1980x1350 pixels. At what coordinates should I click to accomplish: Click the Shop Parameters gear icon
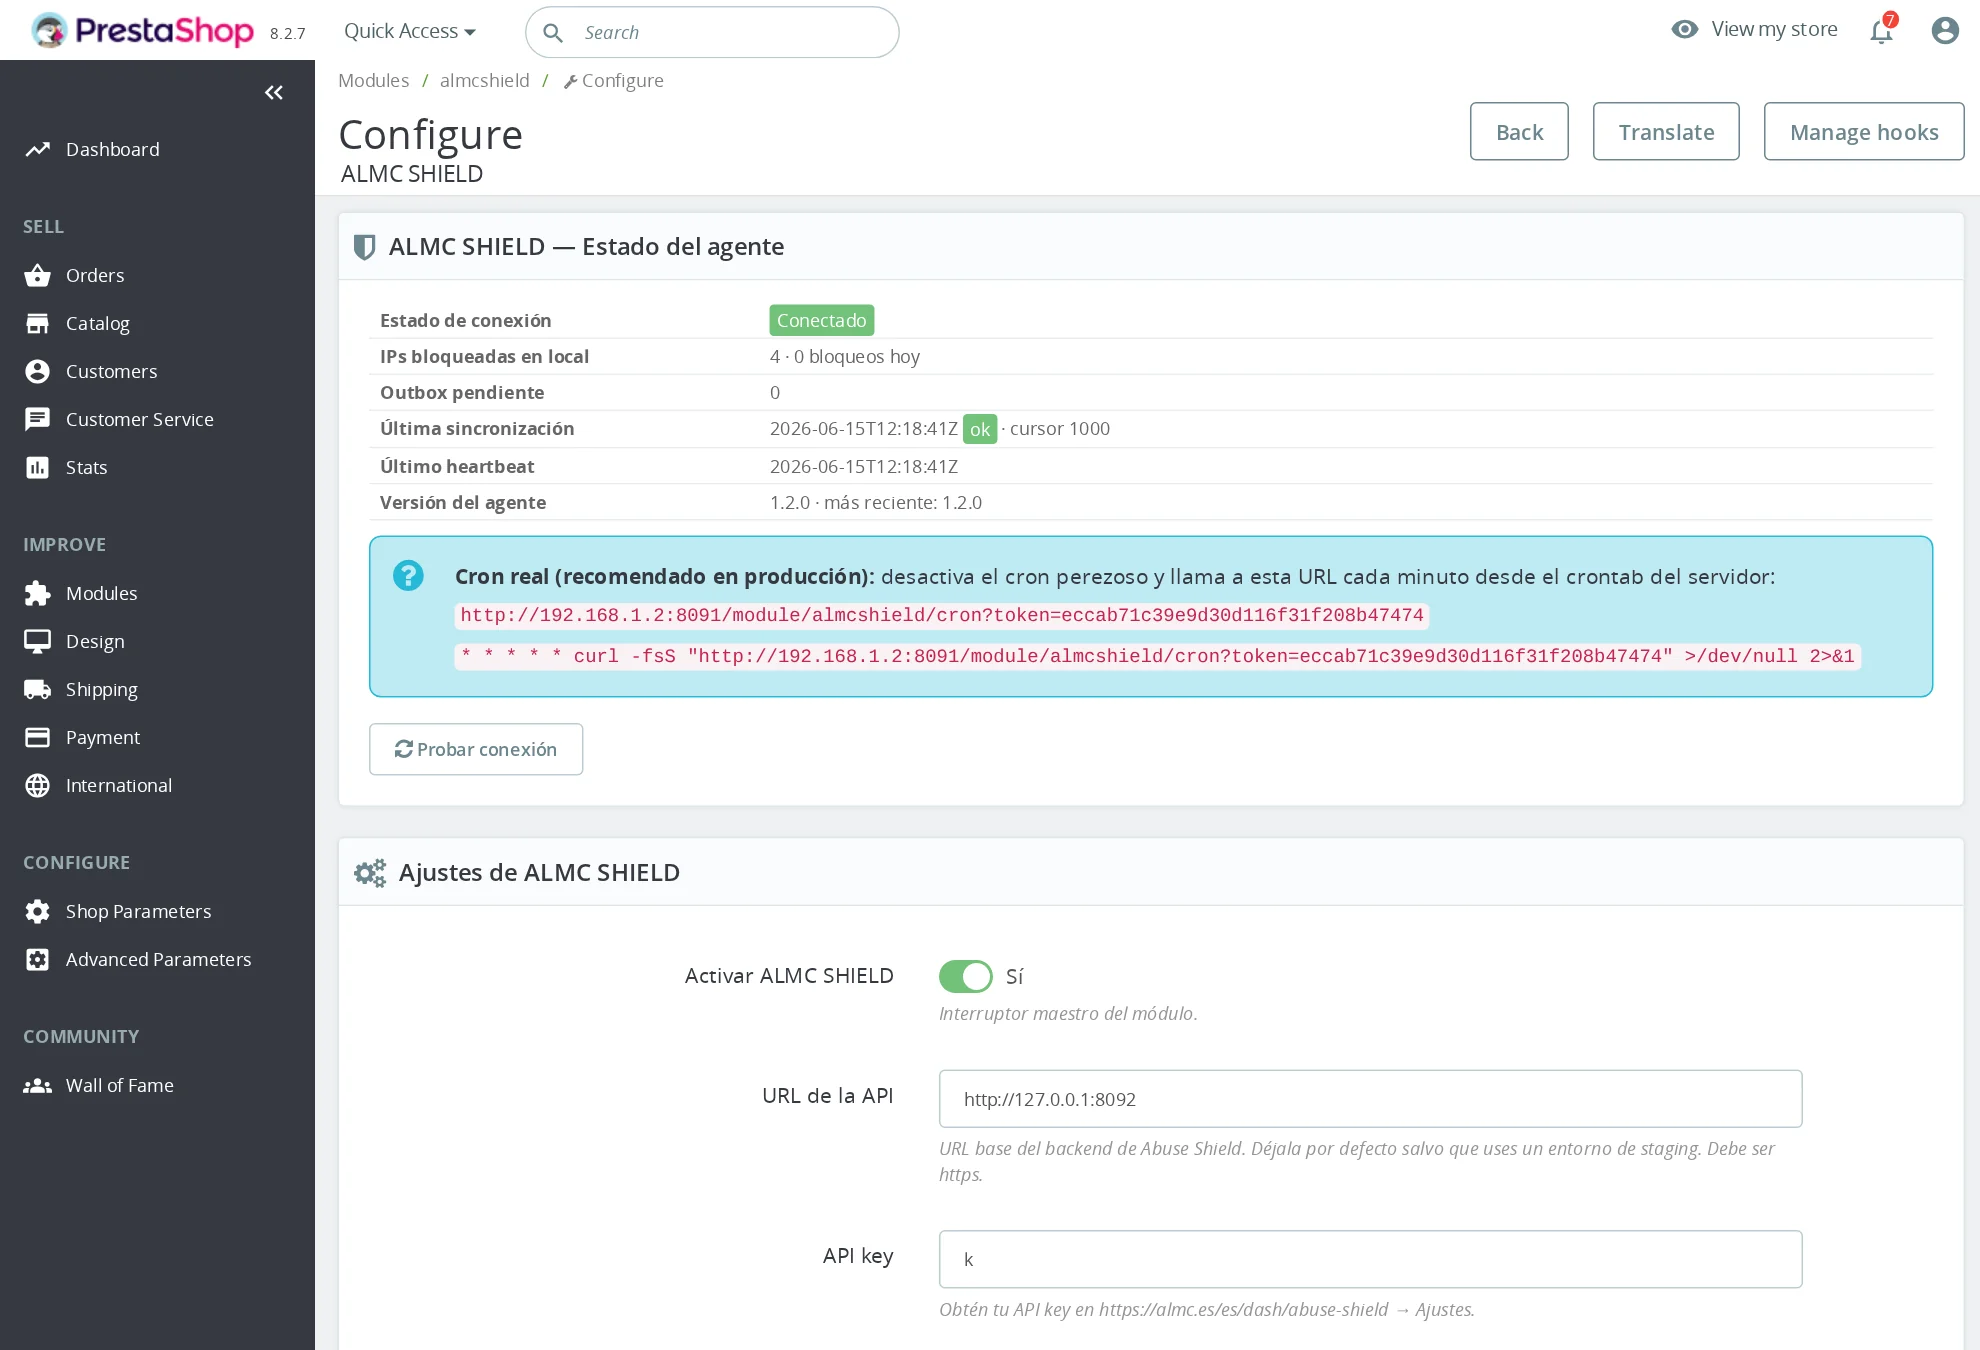[38, 912]
